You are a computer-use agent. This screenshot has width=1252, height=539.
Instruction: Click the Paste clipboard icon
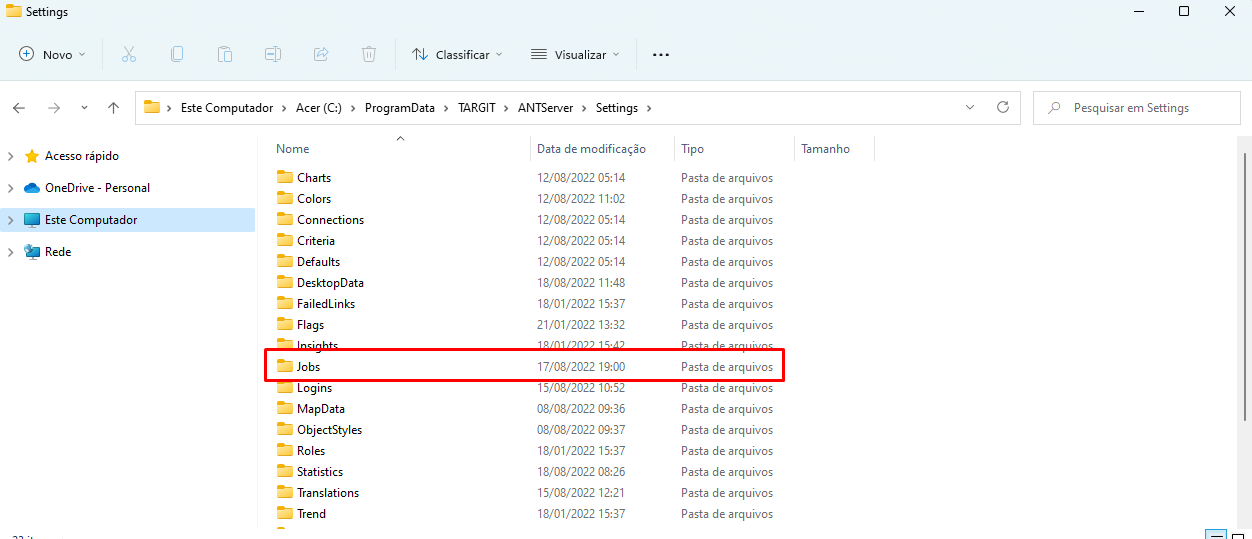225,54
